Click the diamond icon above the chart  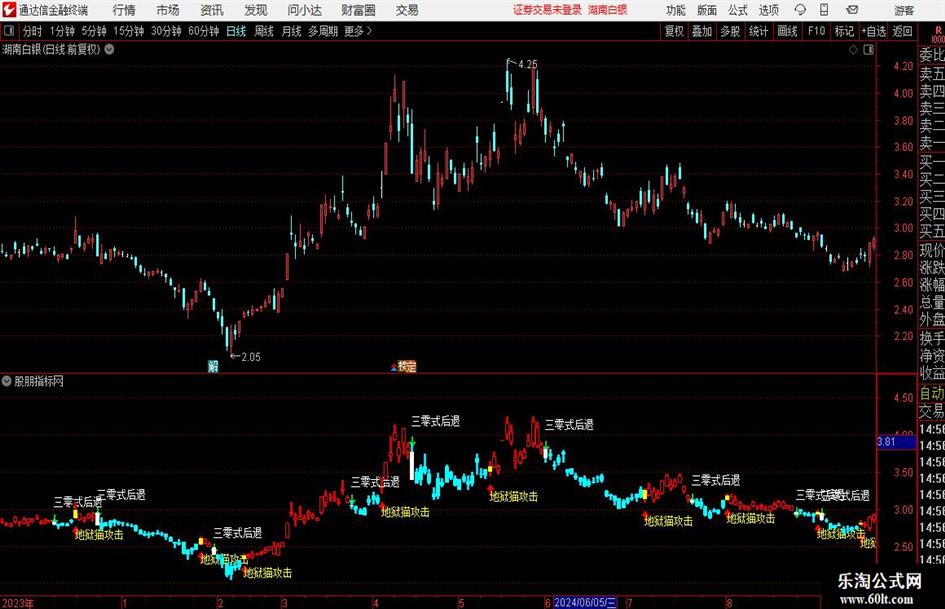click(x=853, y=50)
